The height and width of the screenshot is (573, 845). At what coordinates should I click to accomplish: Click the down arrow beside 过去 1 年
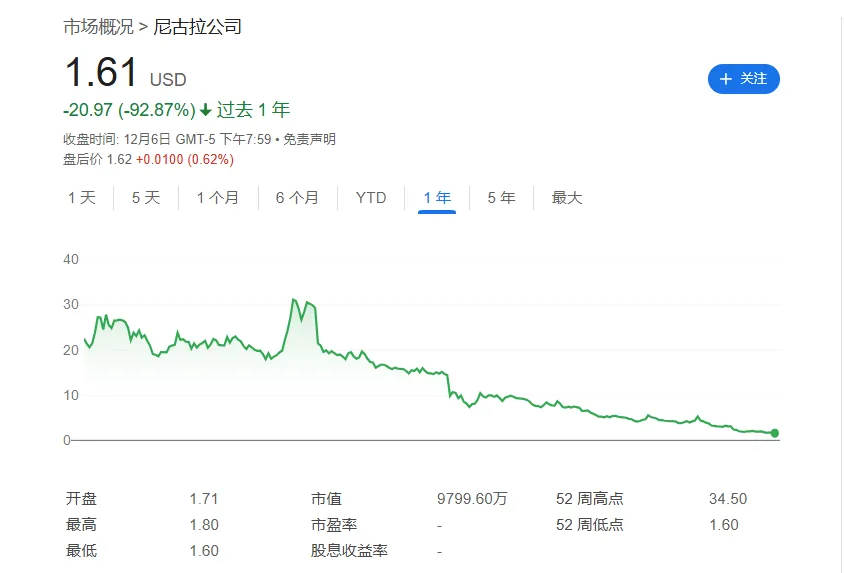[x=205, y=110]
